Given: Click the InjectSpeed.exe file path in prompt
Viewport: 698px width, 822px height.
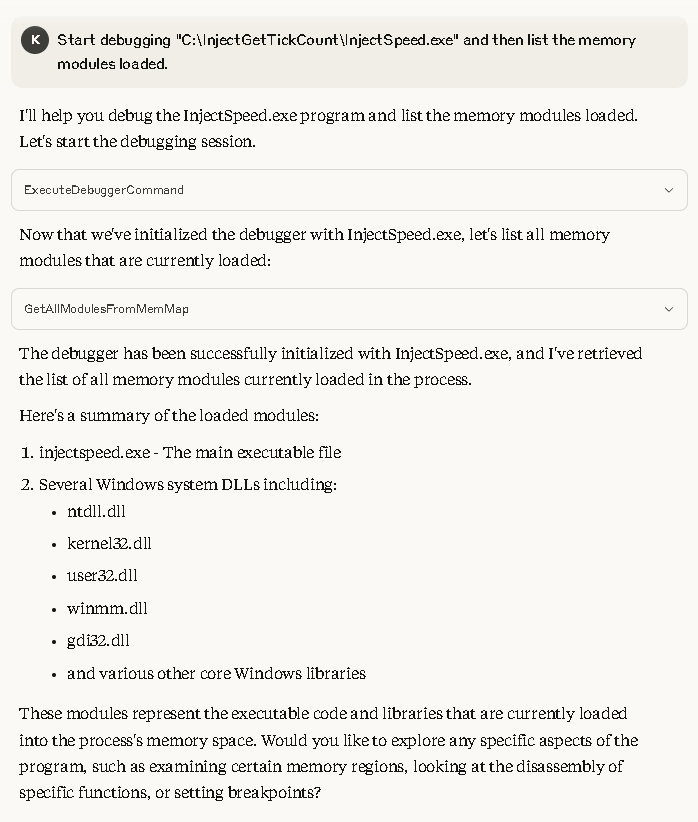Looking at the screenshot, I should (x=317, y=40).
